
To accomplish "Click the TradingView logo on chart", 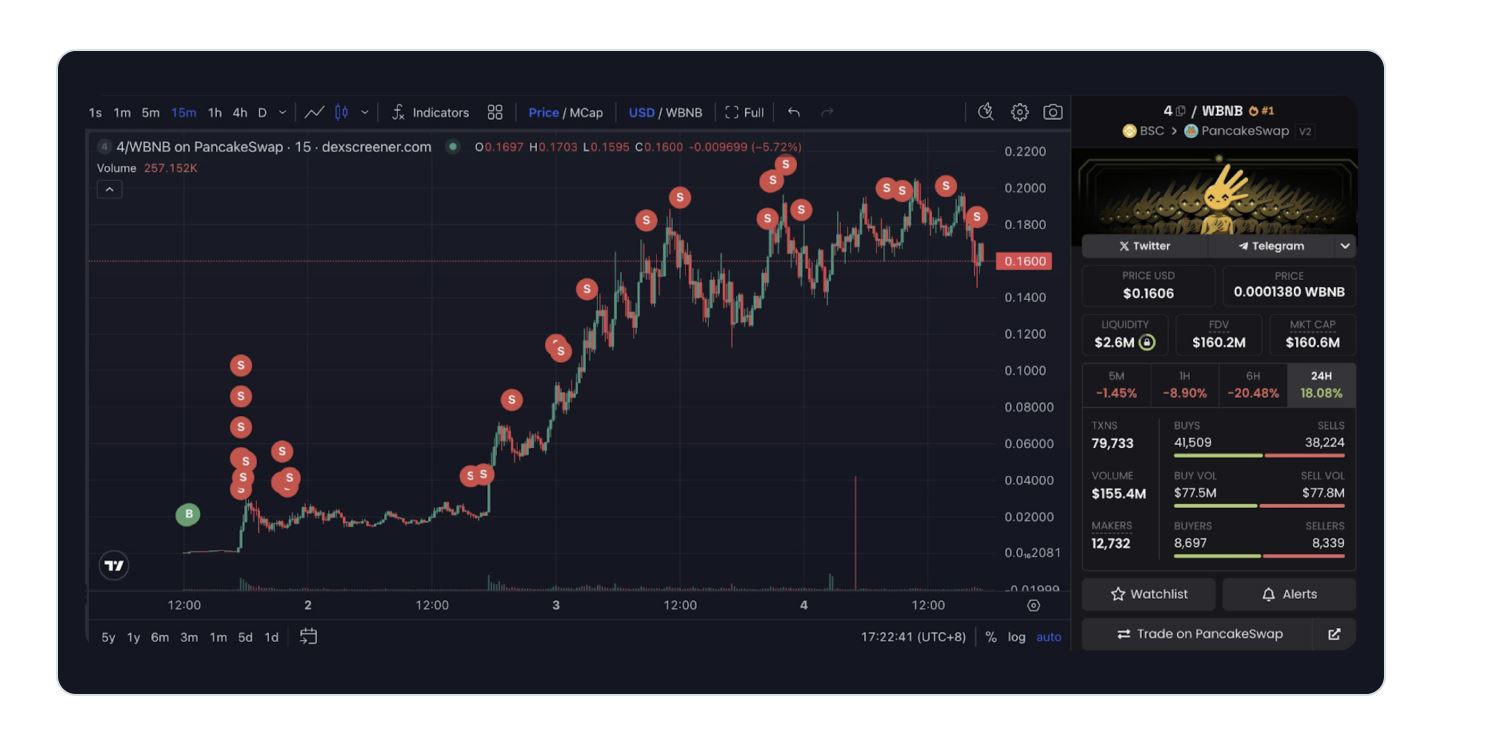I will pyautogui.click(x=115, y=566).
